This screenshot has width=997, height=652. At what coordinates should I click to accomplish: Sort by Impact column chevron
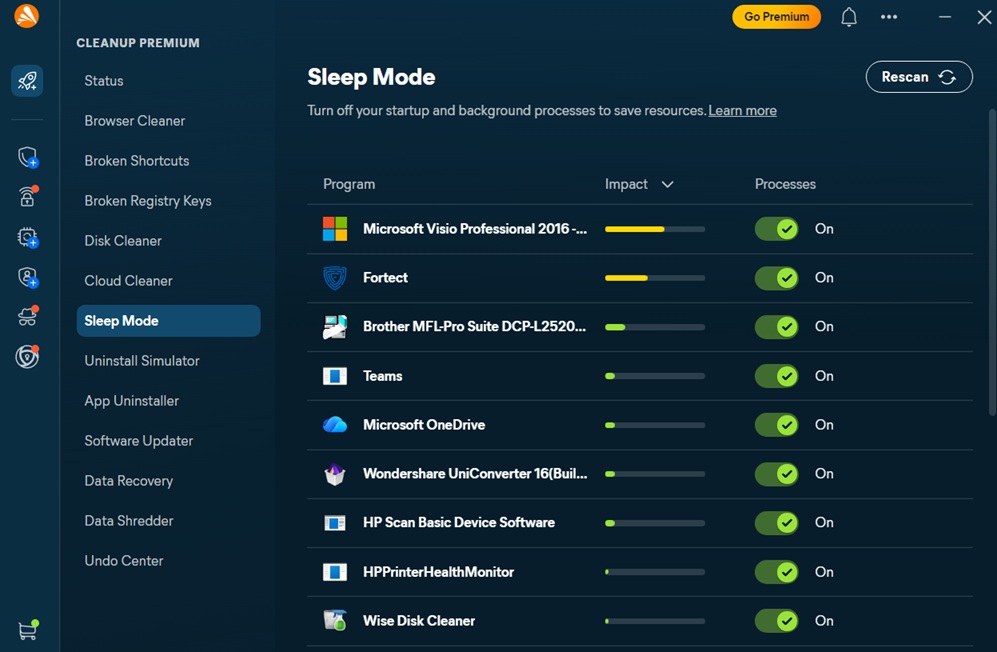pyautogui.click(x=667, y=184)
